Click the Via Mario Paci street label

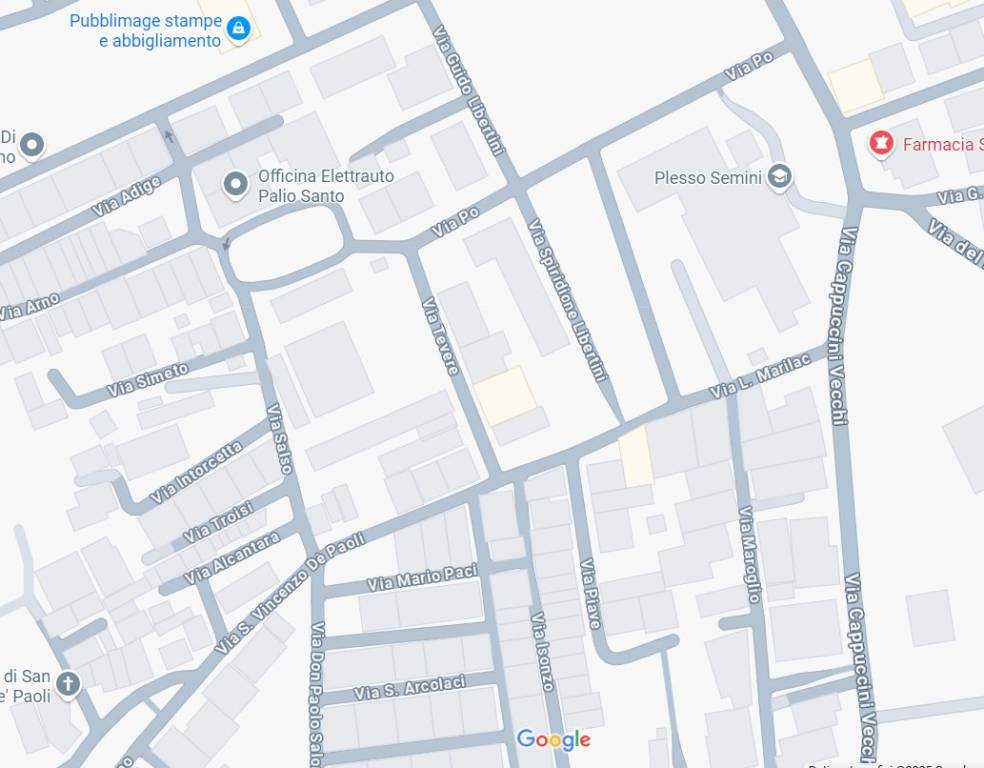(x=422, y=577)
